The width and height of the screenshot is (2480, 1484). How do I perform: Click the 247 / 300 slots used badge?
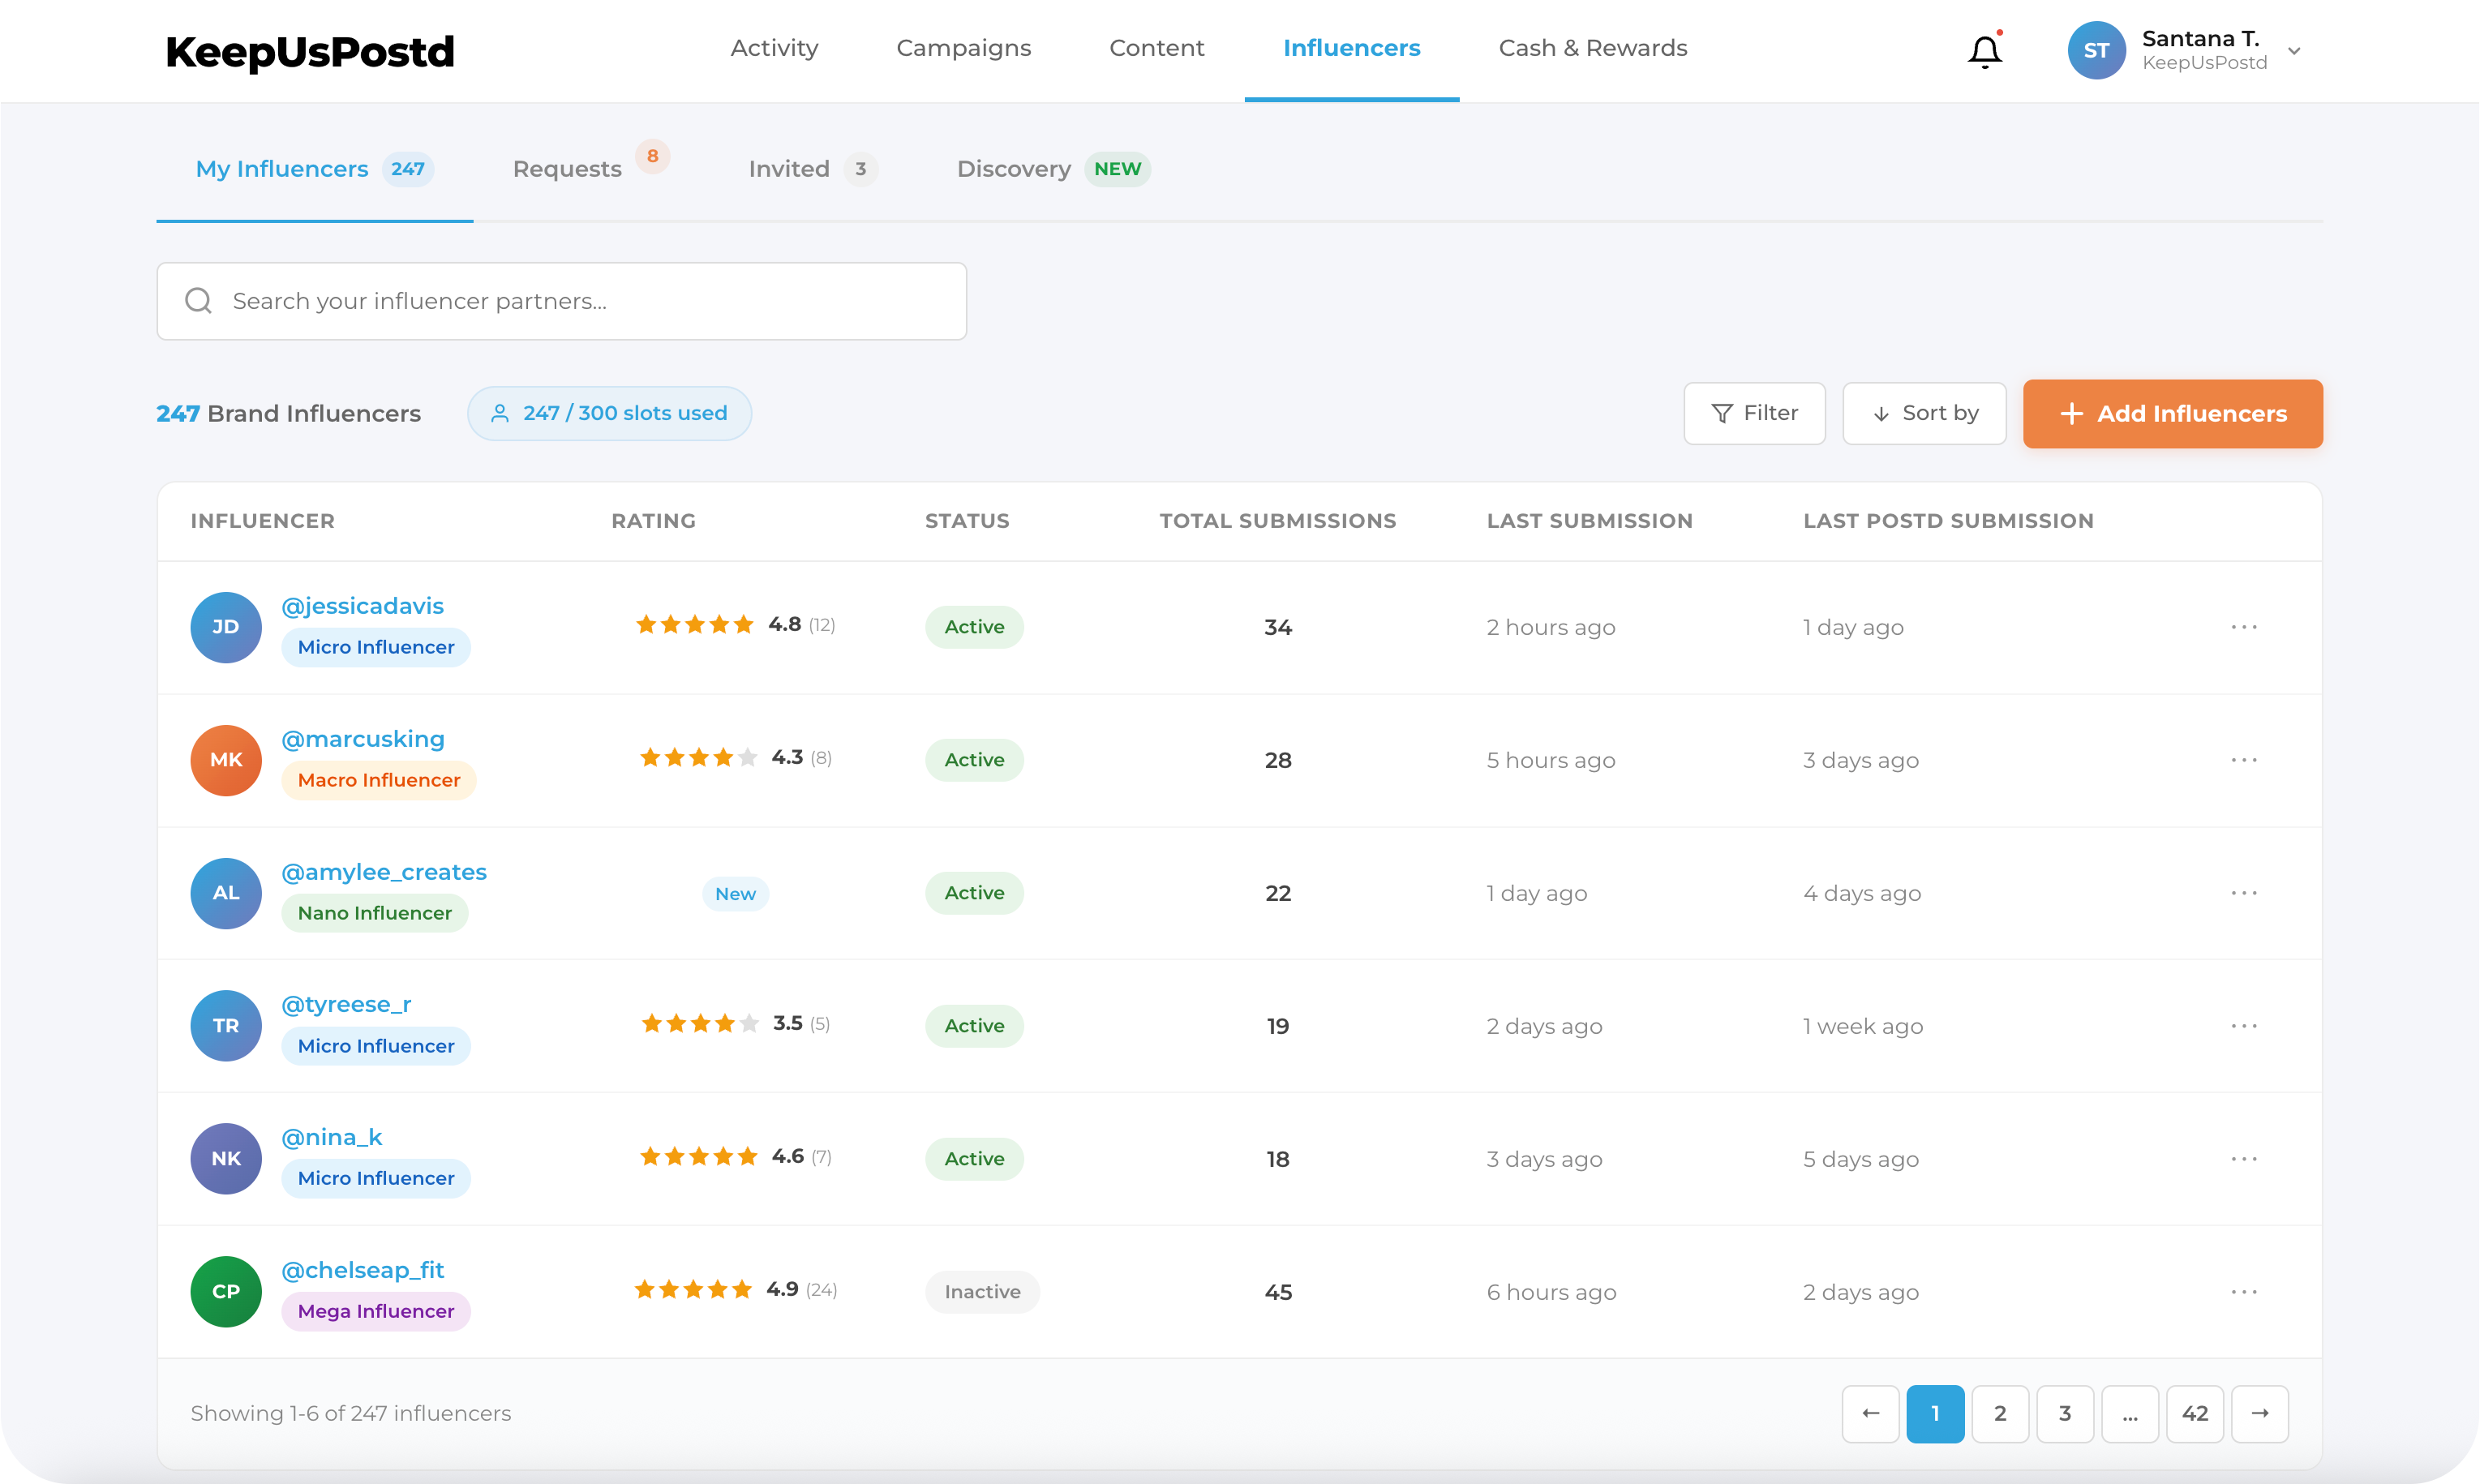coord(609,413)
